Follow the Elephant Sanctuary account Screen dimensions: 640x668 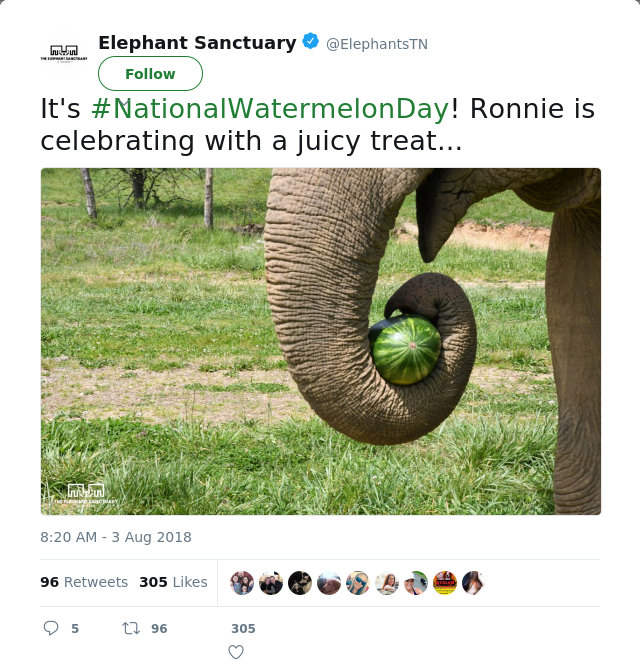point(150,74)
